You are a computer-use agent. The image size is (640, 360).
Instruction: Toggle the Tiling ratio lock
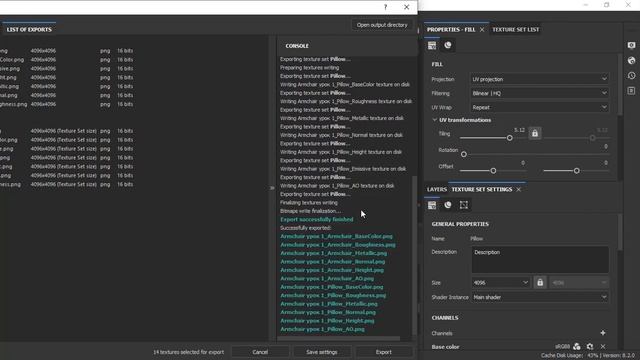tap(535, 133)
